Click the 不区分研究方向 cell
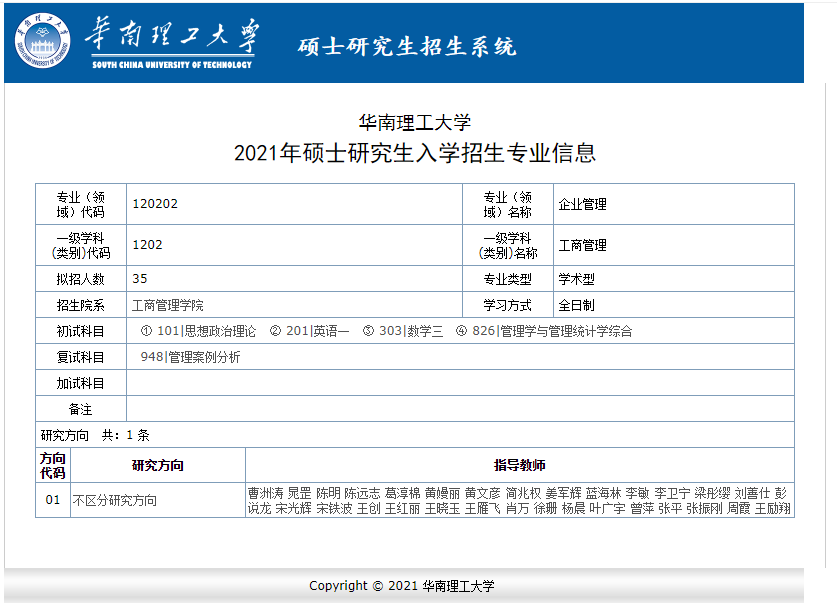The image size is (837, 609). 158,500
